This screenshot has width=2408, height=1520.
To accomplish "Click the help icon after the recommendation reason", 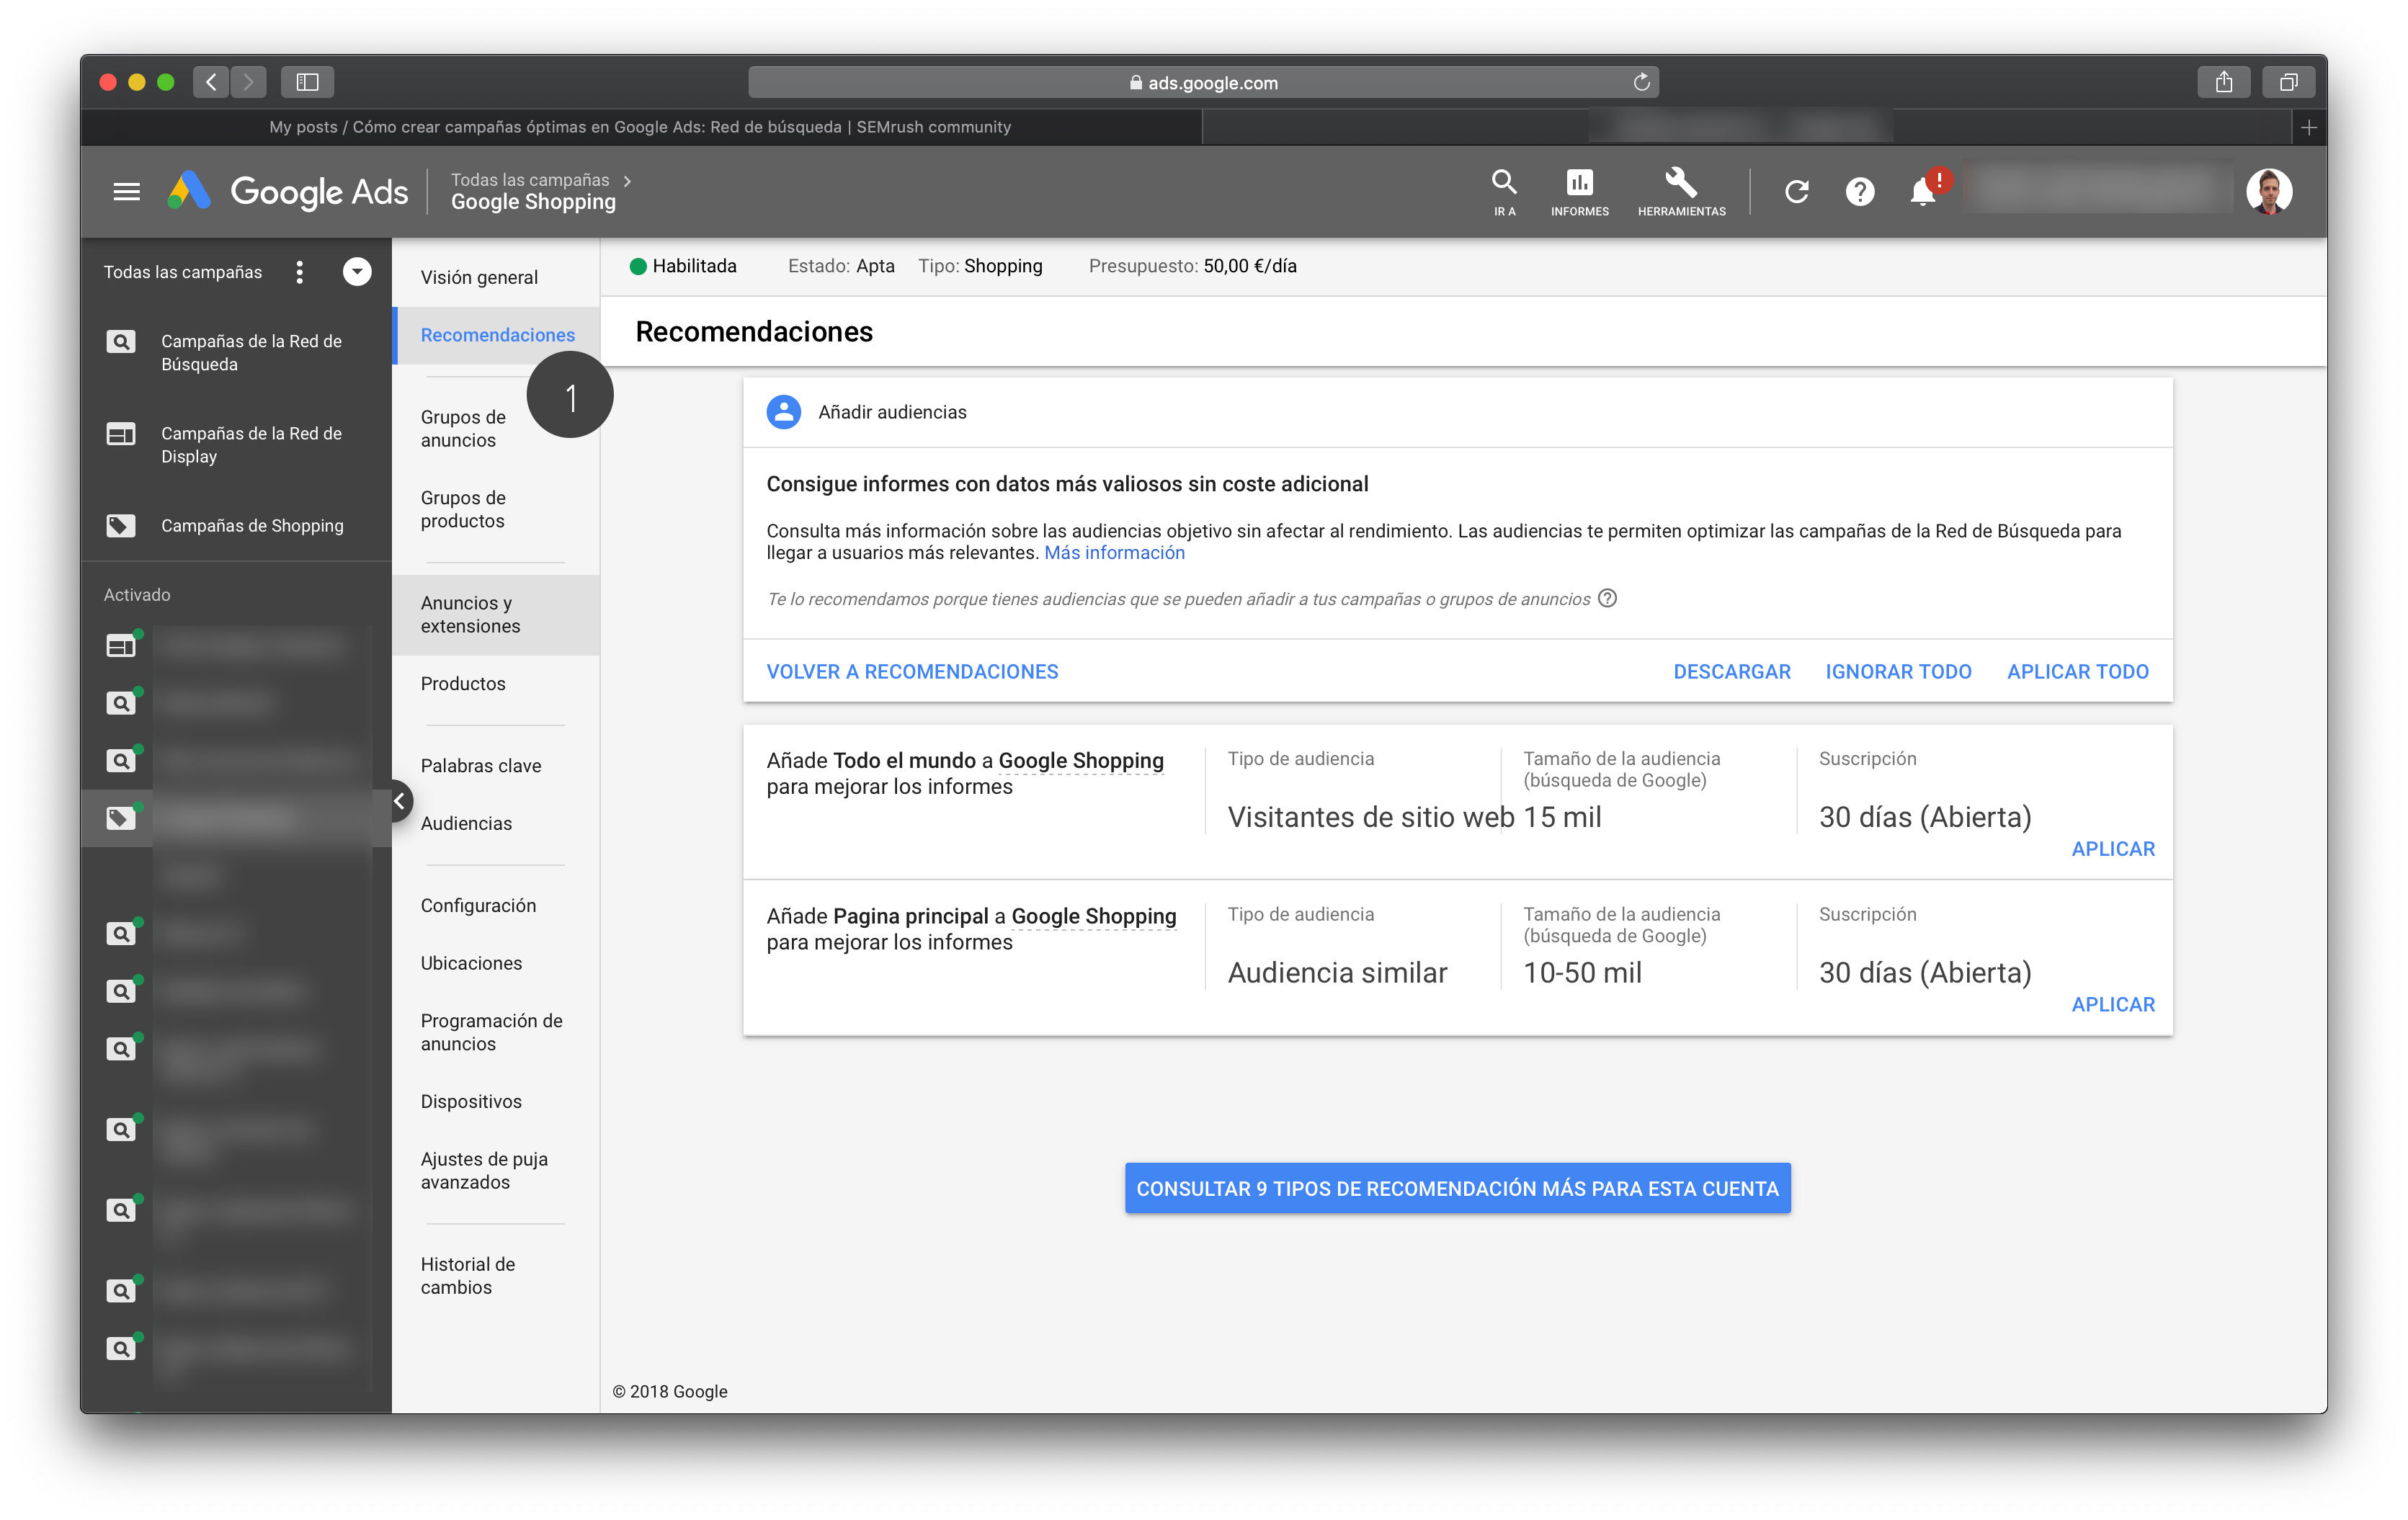I will coord(1607,598).
